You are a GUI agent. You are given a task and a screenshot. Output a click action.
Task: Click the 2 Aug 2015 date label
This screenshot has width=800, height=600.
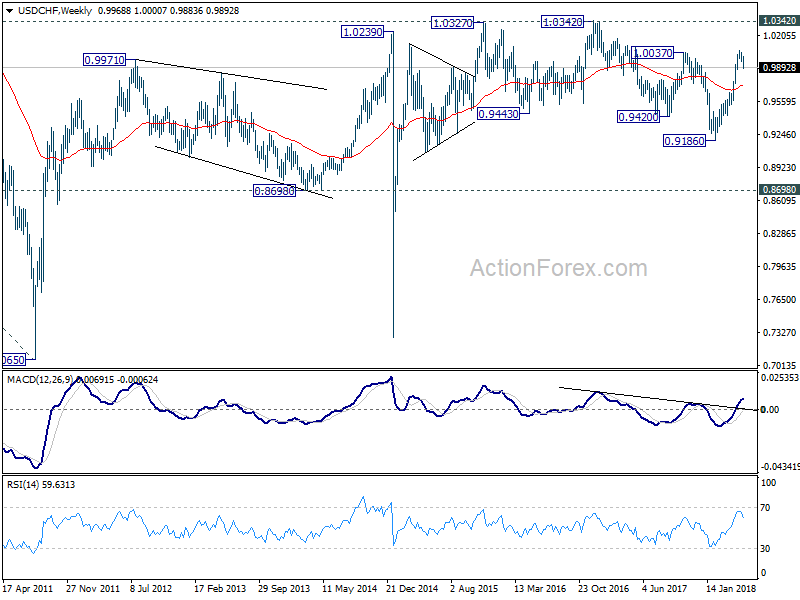point(474,589)
